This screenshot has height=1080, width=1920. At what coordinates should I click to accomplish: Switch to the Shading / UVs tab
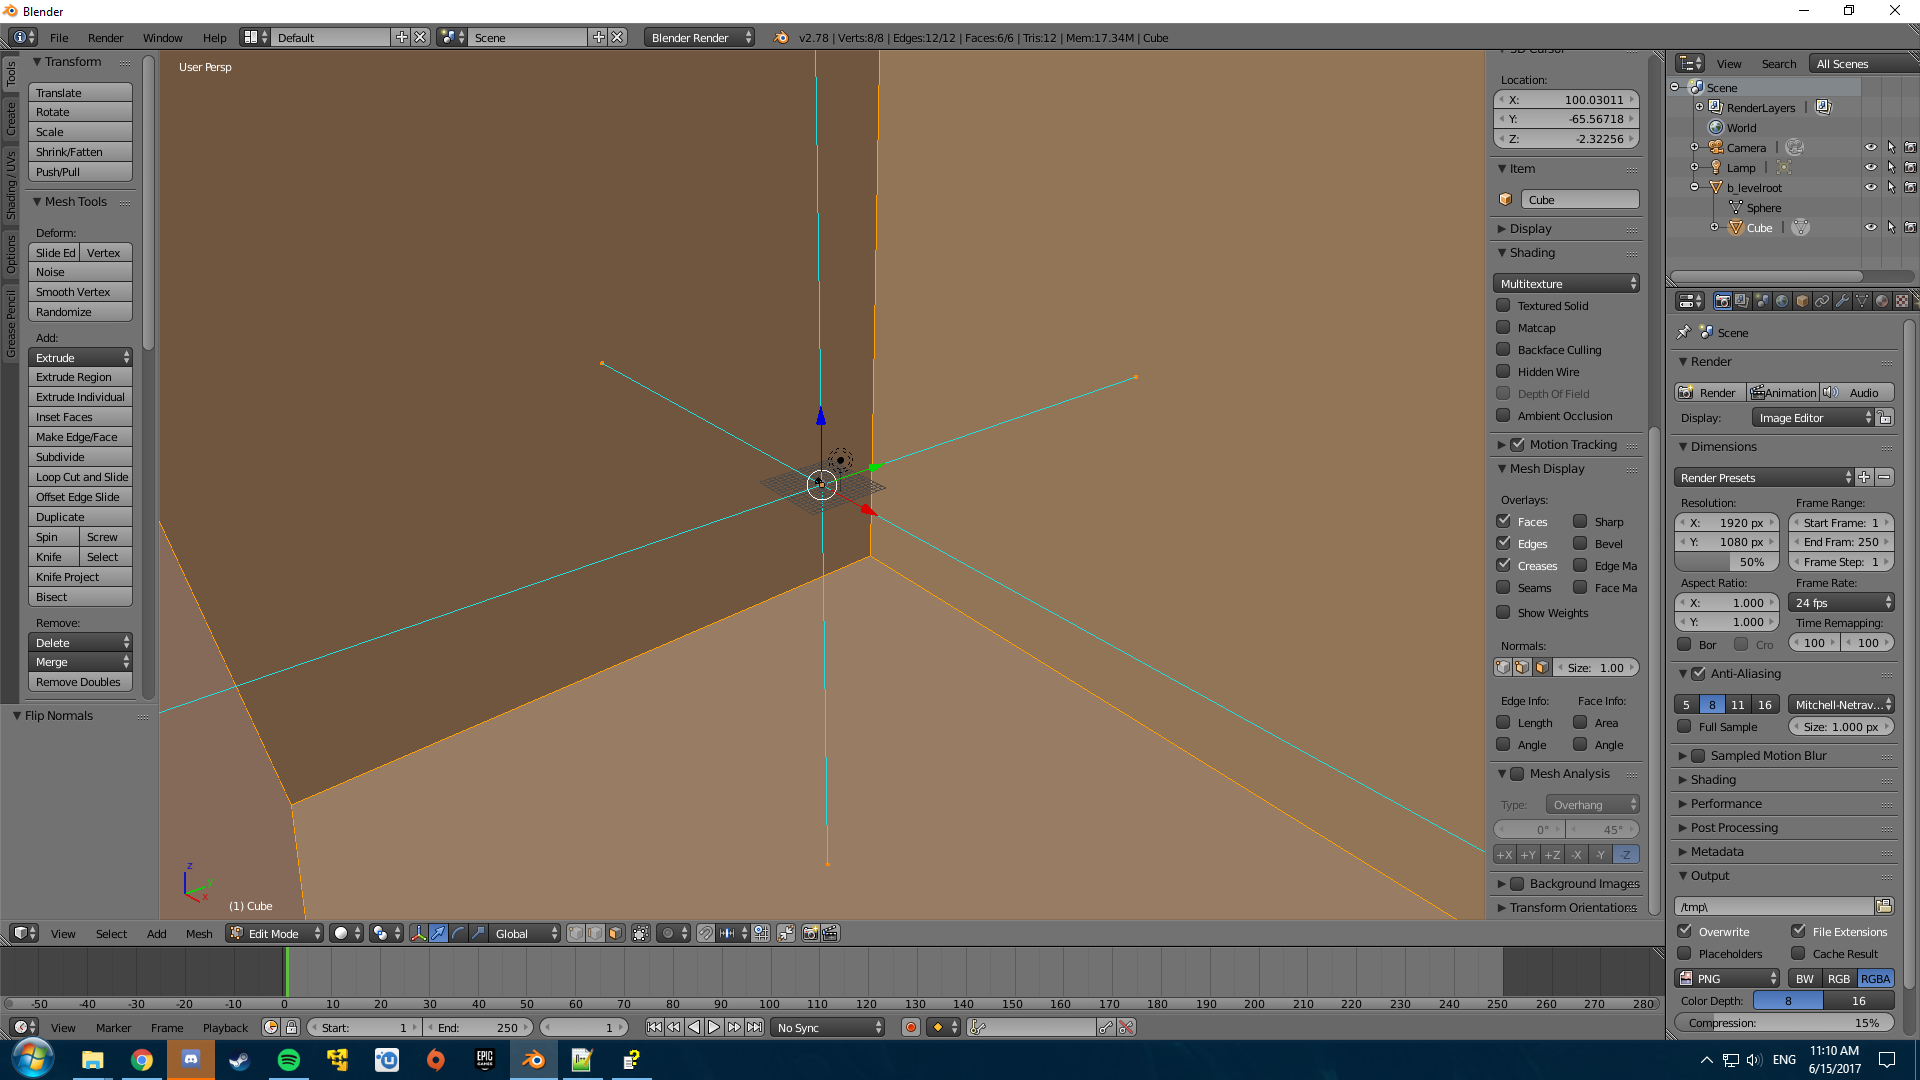coord(11,186)
